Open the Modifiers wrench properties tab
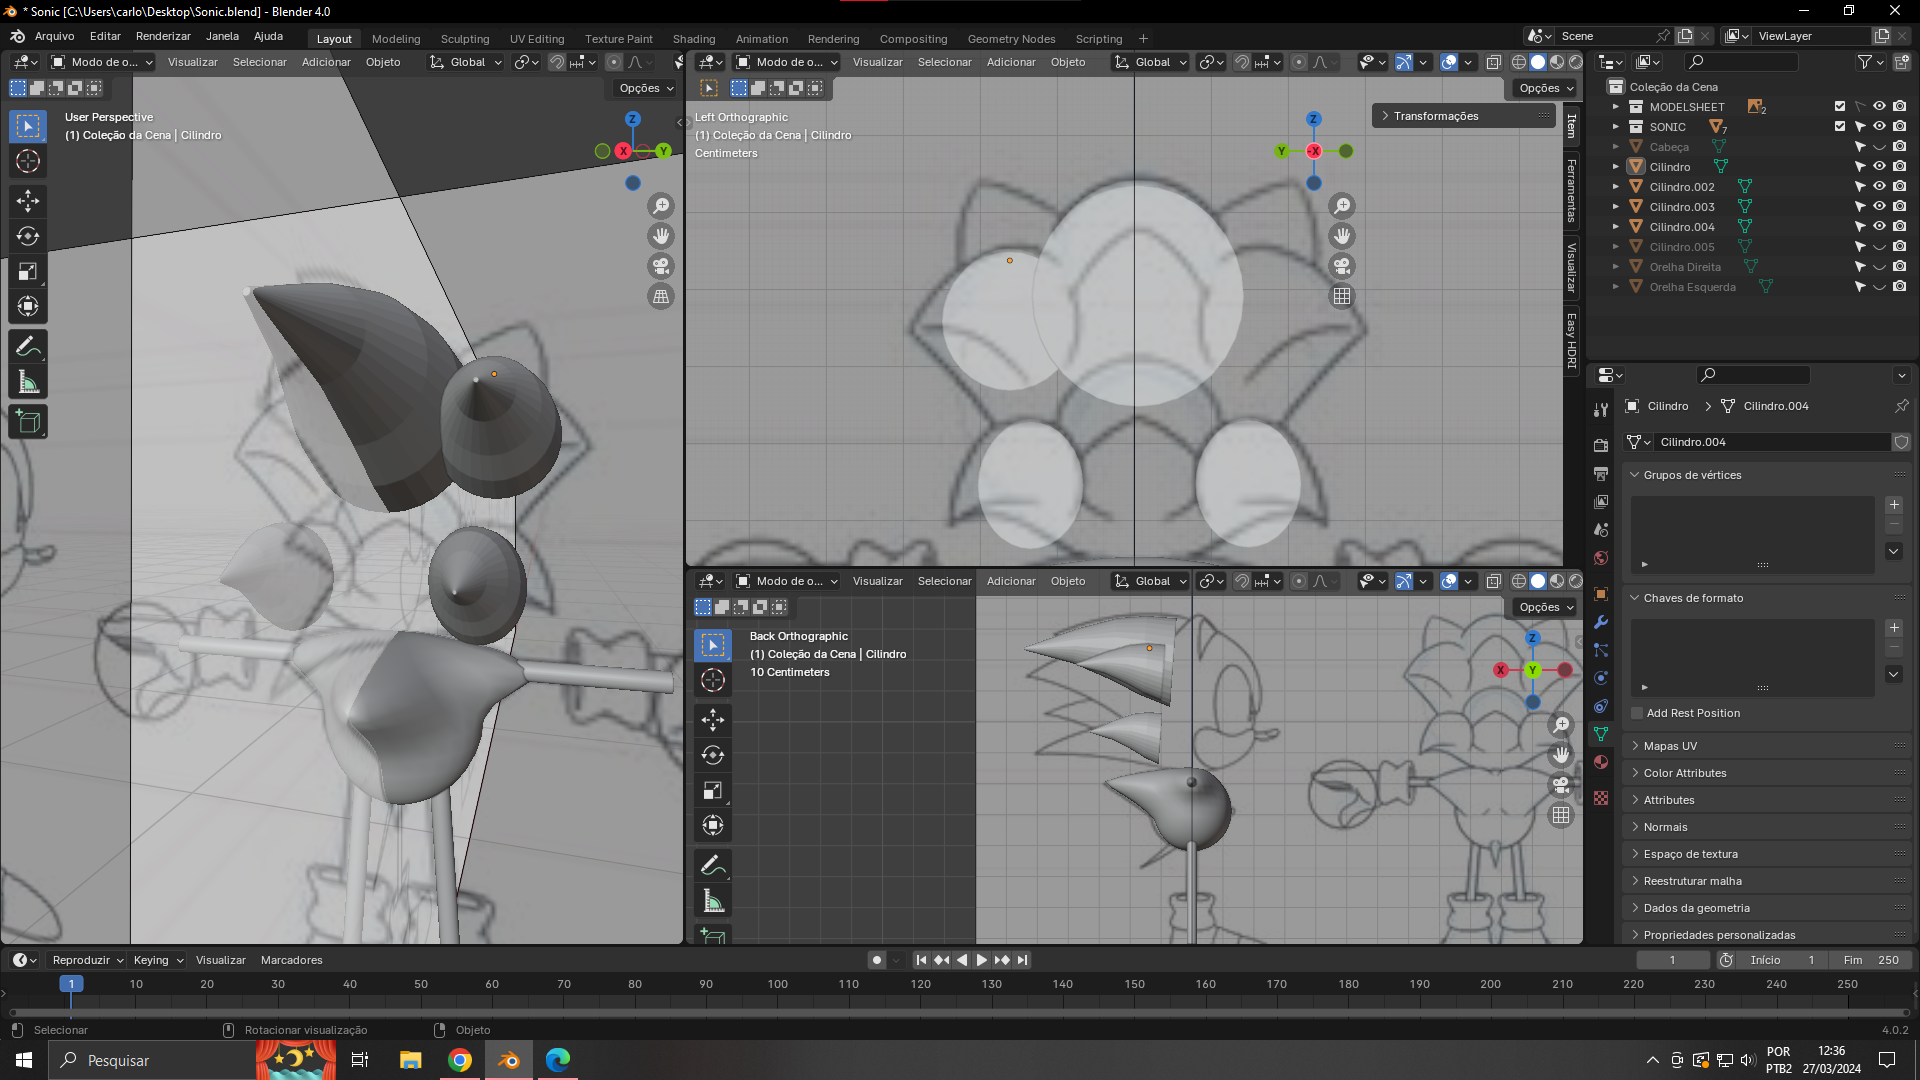 tap(1601, 622)
